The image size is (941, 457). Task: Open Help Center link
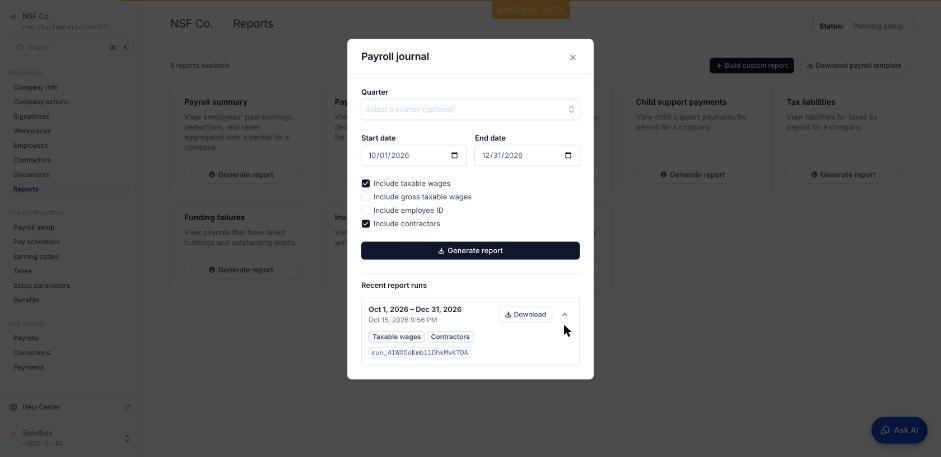click(x=41, y=407)
